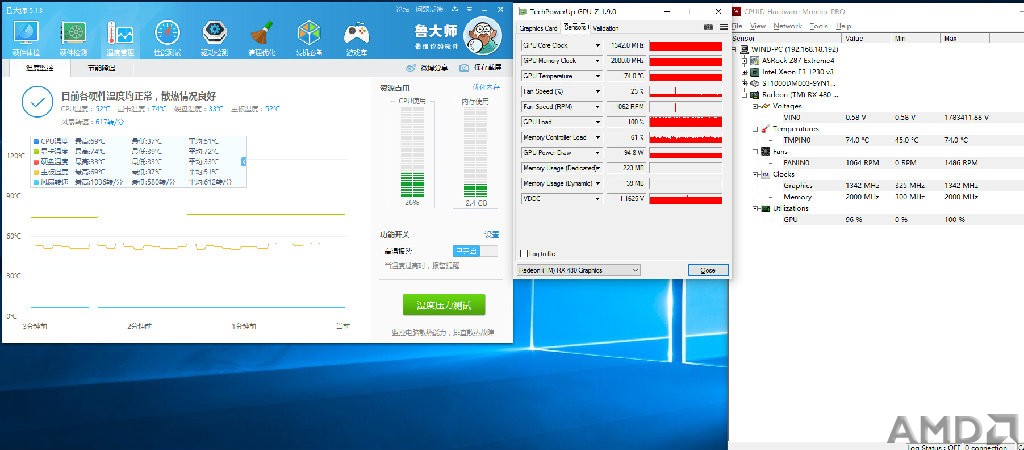1024x450 pixels.
Task: Open the cleanup optimization broom icon
Action: click(262, 33)
